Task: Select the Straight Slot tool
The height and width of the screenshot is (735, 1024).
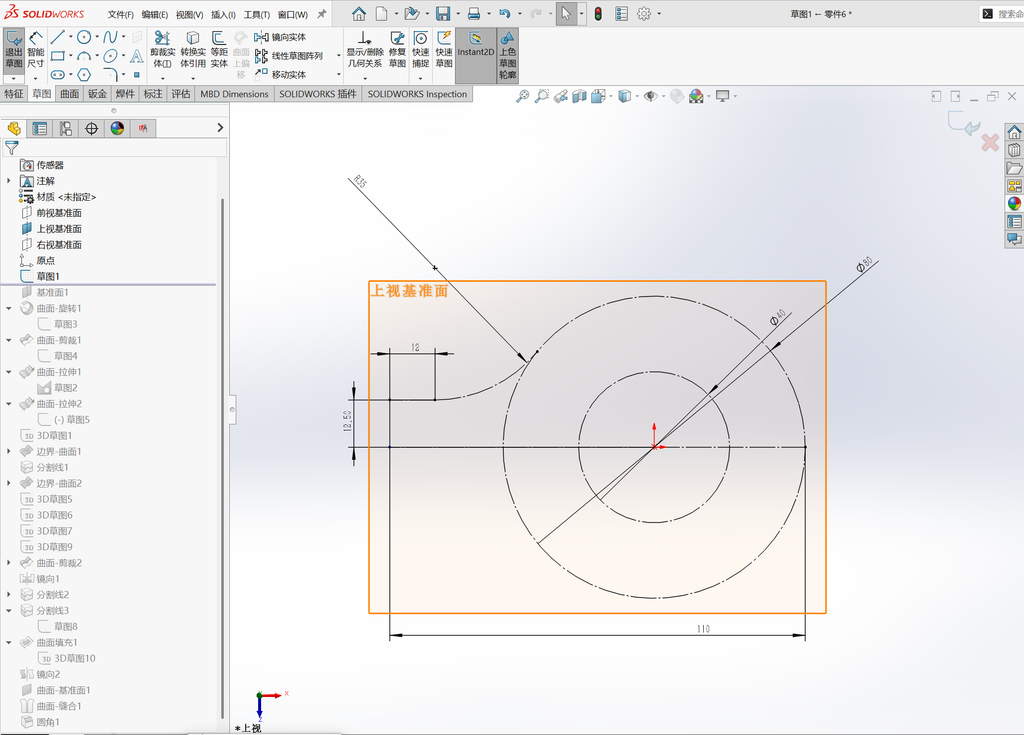Action: (x=57, y=74)
